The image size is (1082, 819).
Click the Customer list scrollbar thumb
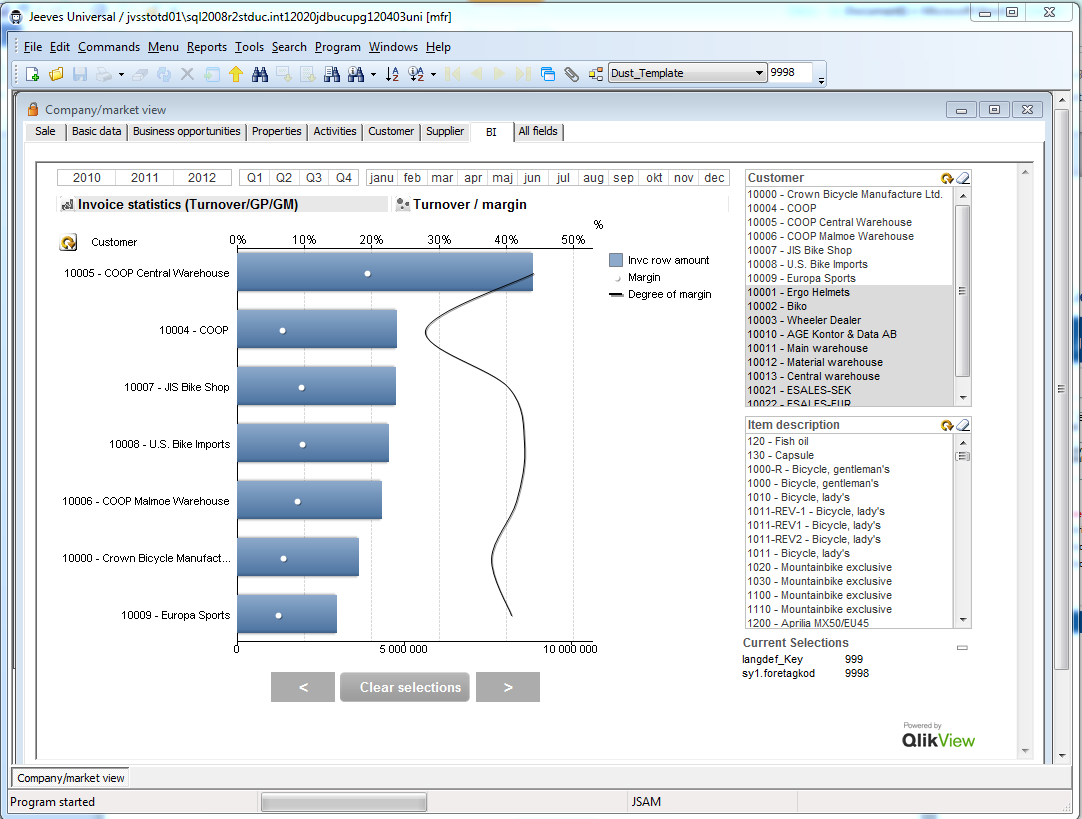pyautogui.click(x=963, y=291)
